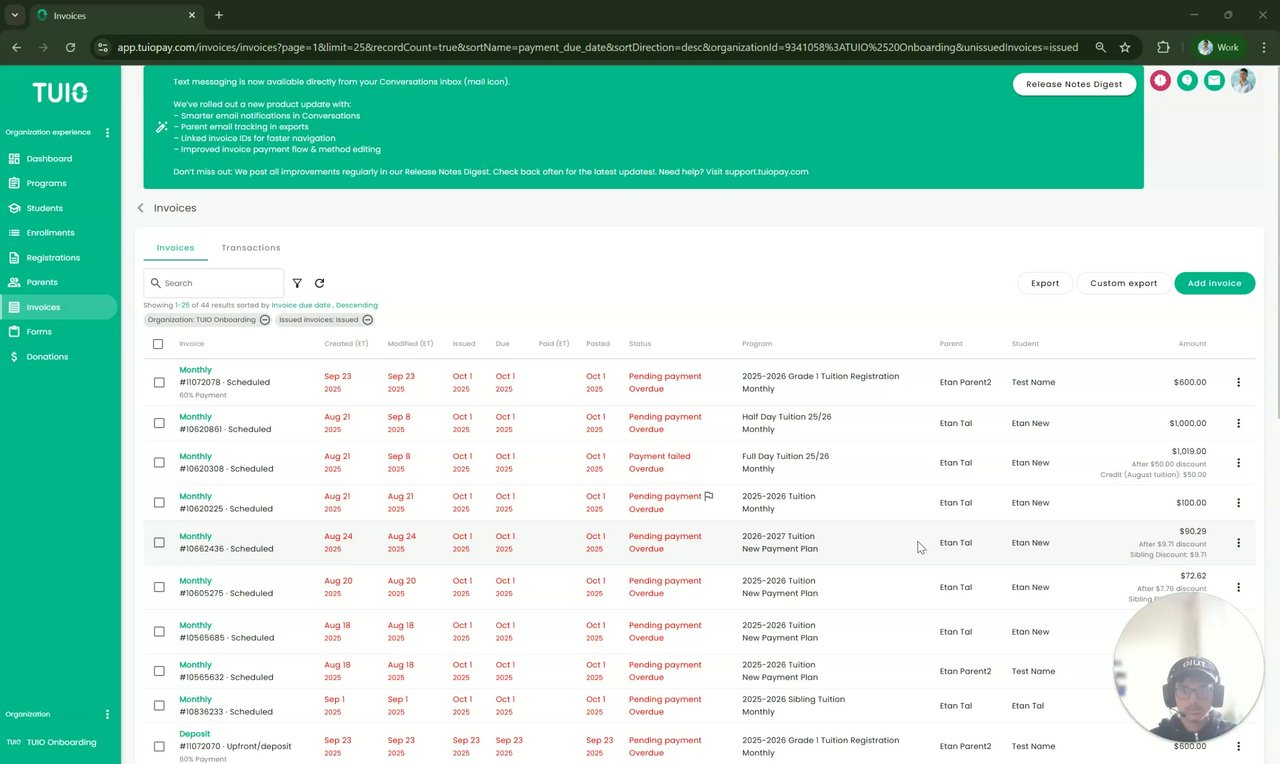
Task: Remove the Organization: TUIO Onboarding filter
Action: click(x=265, y=320)
